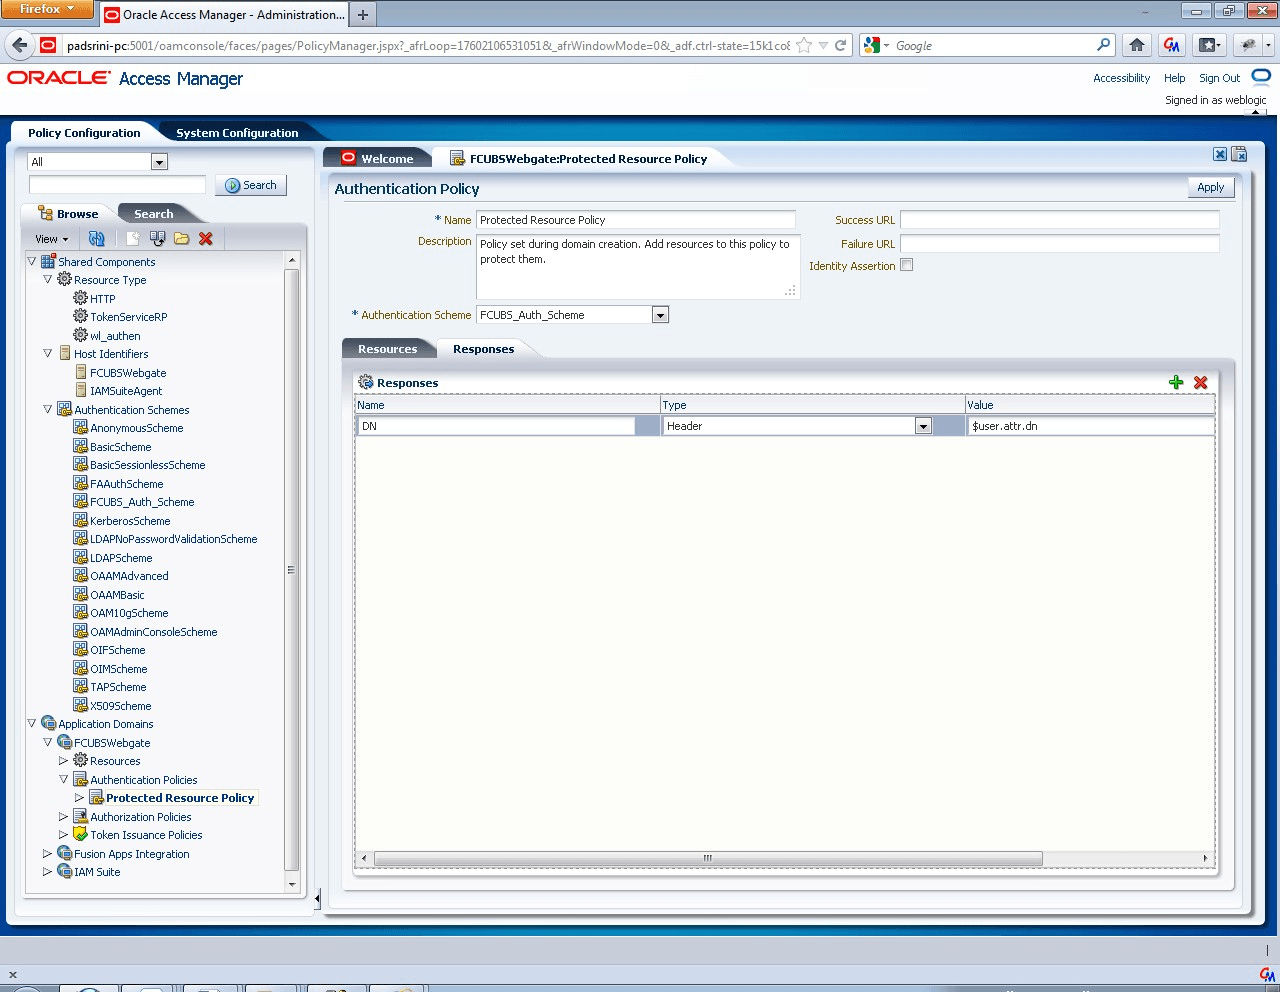
Task: Close all tabs using the multi-tab close icon
Action: (x=1239, y=154)
